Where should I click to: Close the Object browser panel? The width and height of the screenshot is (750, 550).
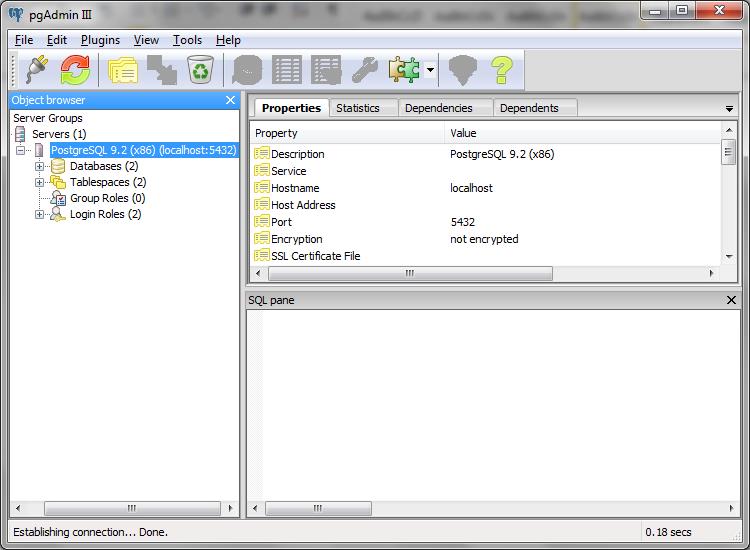(x=231, y=100)
